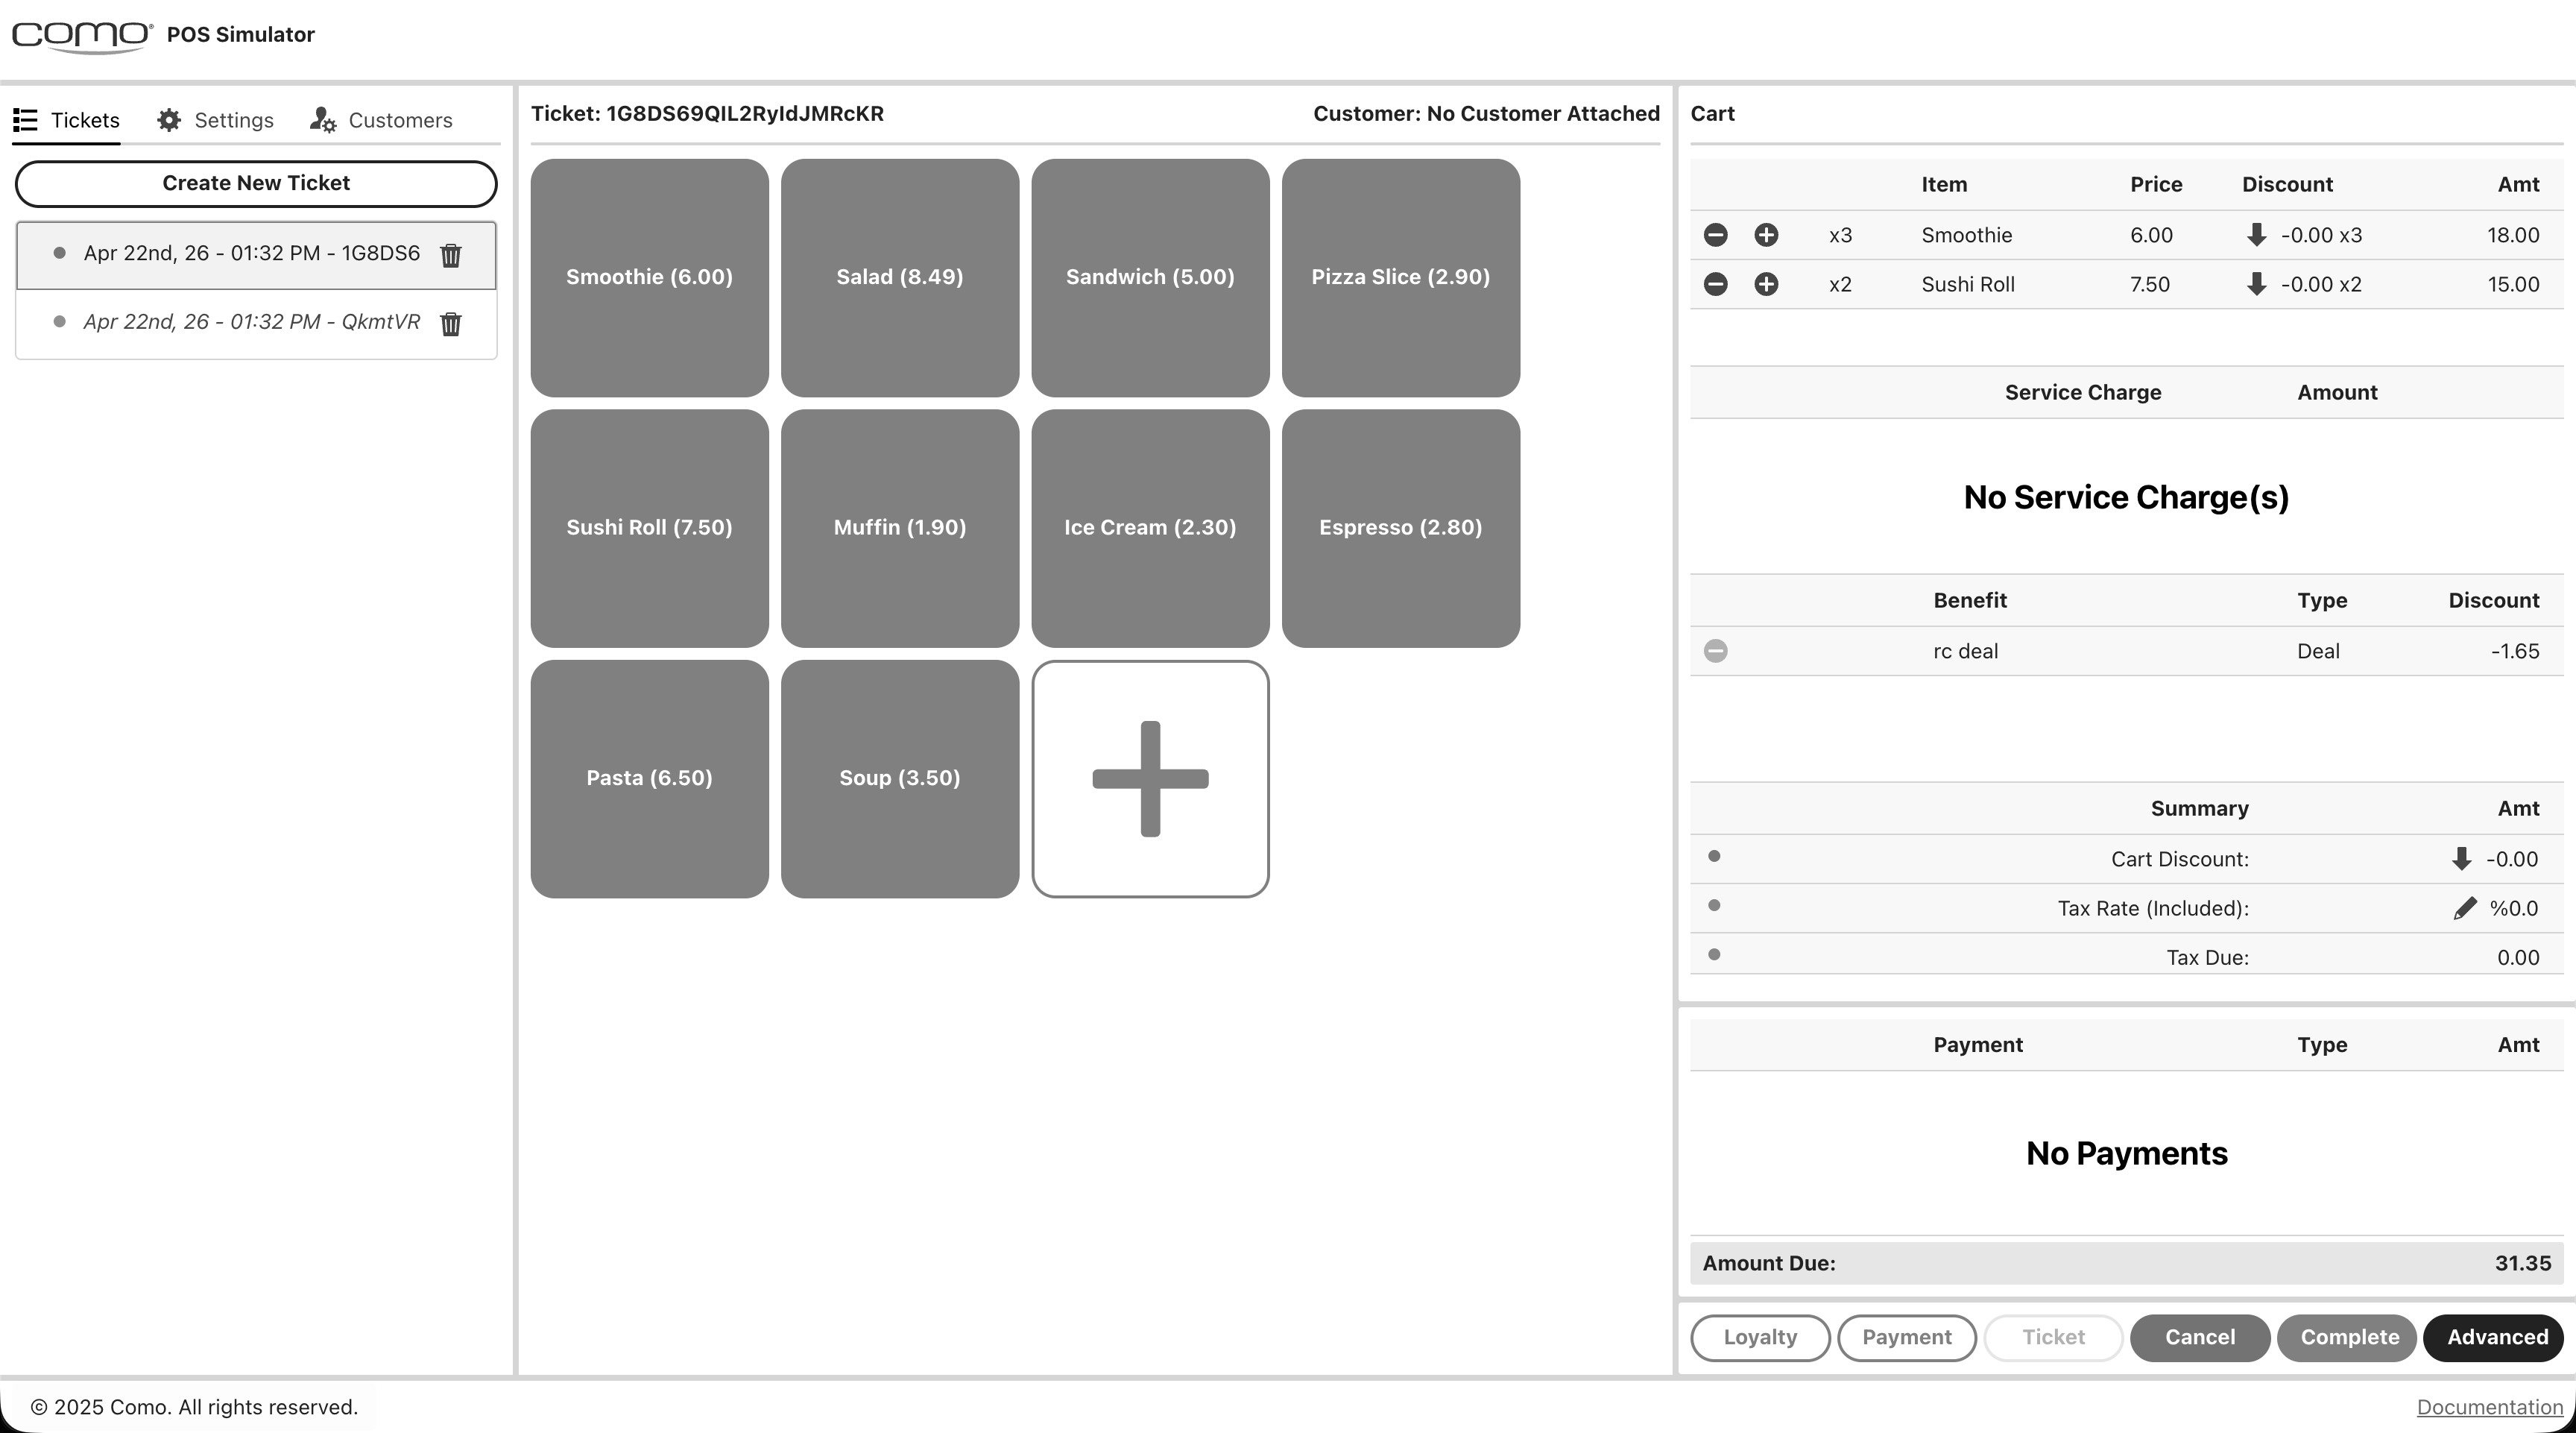The height and width of the screenshot is (1433, 2576).
Task: Click the Smoothie price 6.00
Action: point(2151,235)
